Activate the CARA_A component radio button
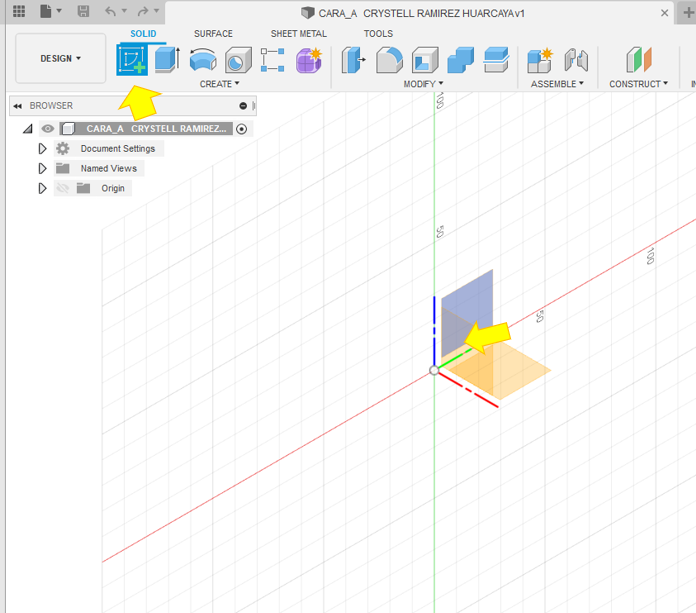 point(241,129)
